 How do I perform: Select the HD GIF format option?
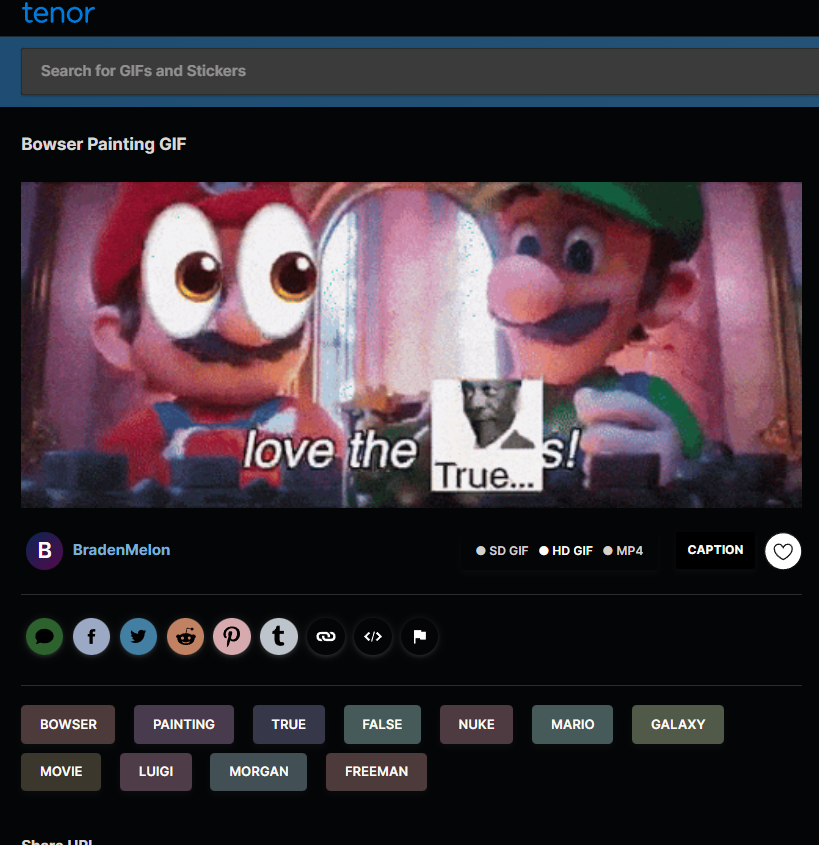tap(566, 551)
